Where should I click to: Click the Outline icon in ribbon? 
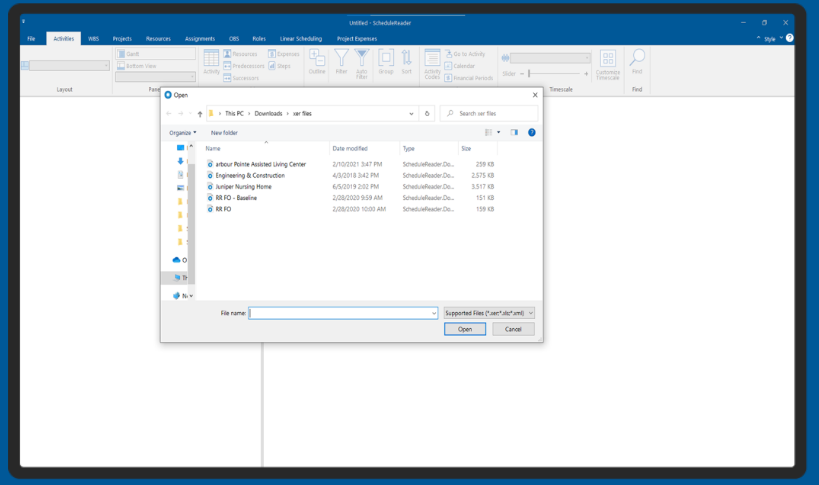pos(317,62)
